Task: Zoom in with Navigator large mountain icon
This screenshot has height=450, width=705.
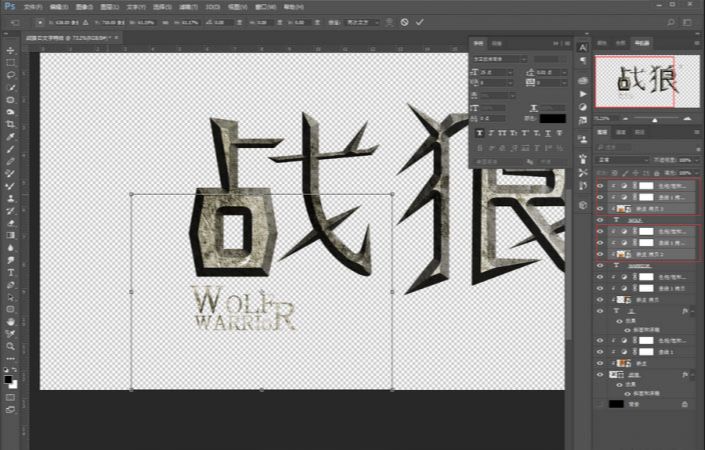Action: pyautogui.click(x=687, y=119)
